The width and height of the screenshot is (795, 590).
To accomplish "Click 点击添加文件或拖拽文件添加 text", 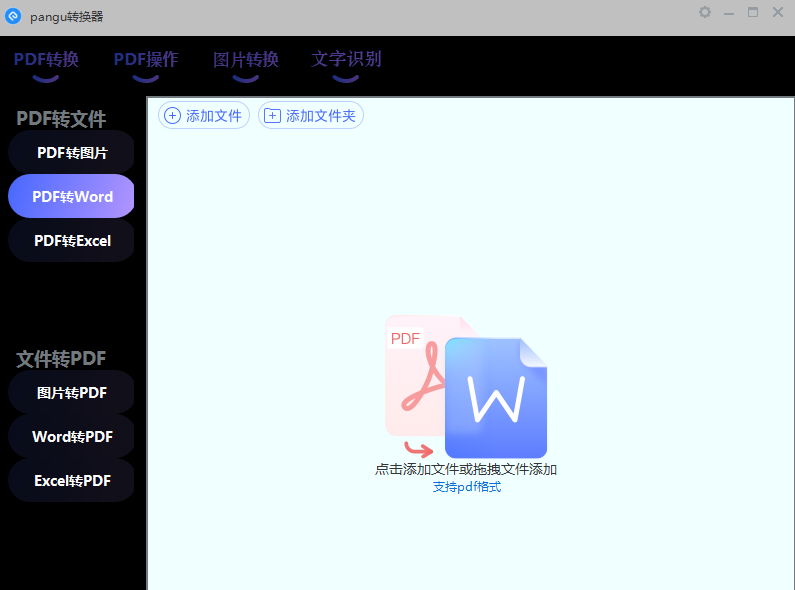I will [x=465, y=469].
